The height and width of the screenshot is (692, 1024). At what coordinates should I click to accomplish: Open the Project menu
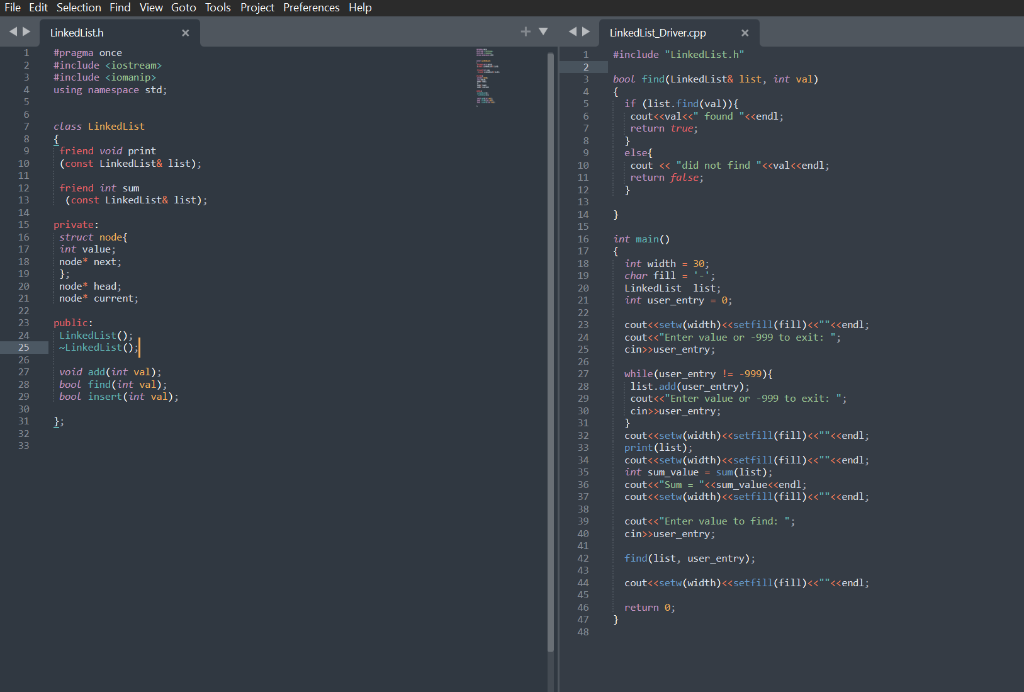(257, 7)
